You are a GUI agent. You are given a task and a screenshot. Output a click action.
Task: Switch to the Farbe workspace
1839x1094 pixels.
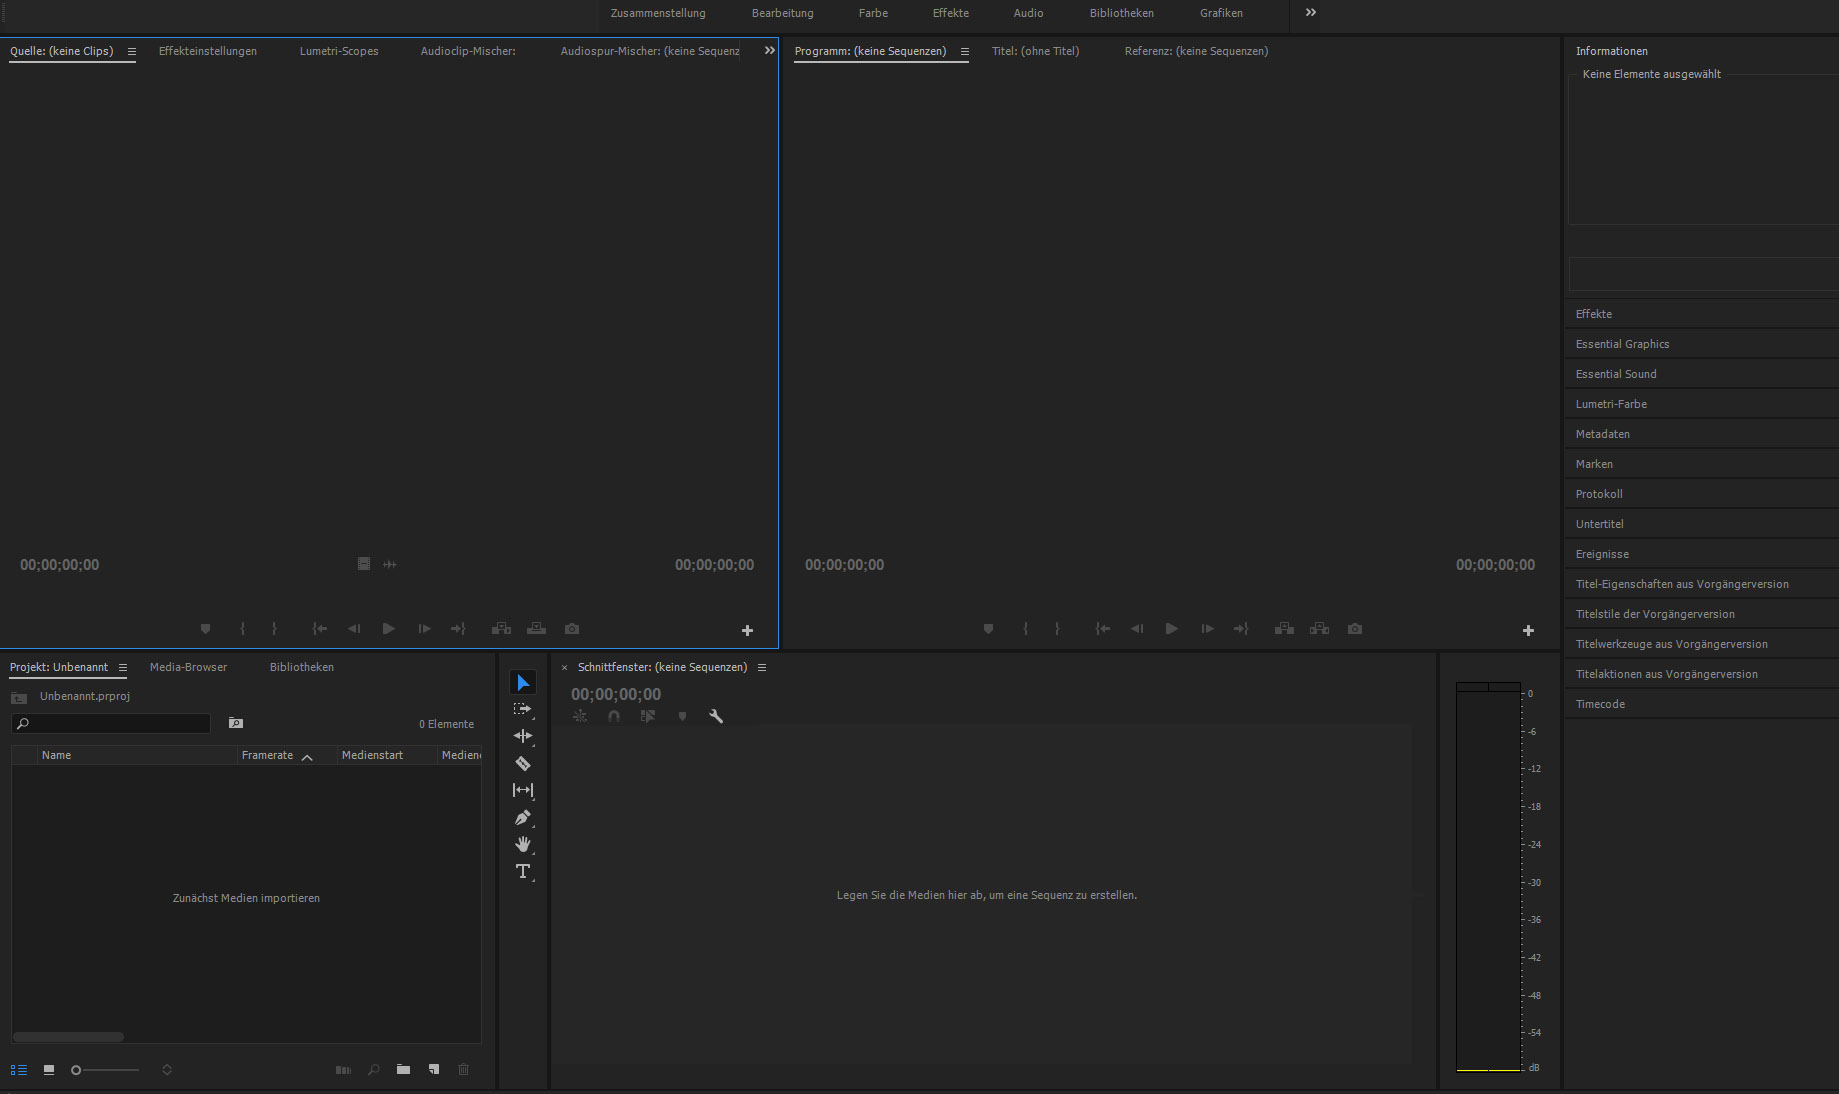coord(873,13)
